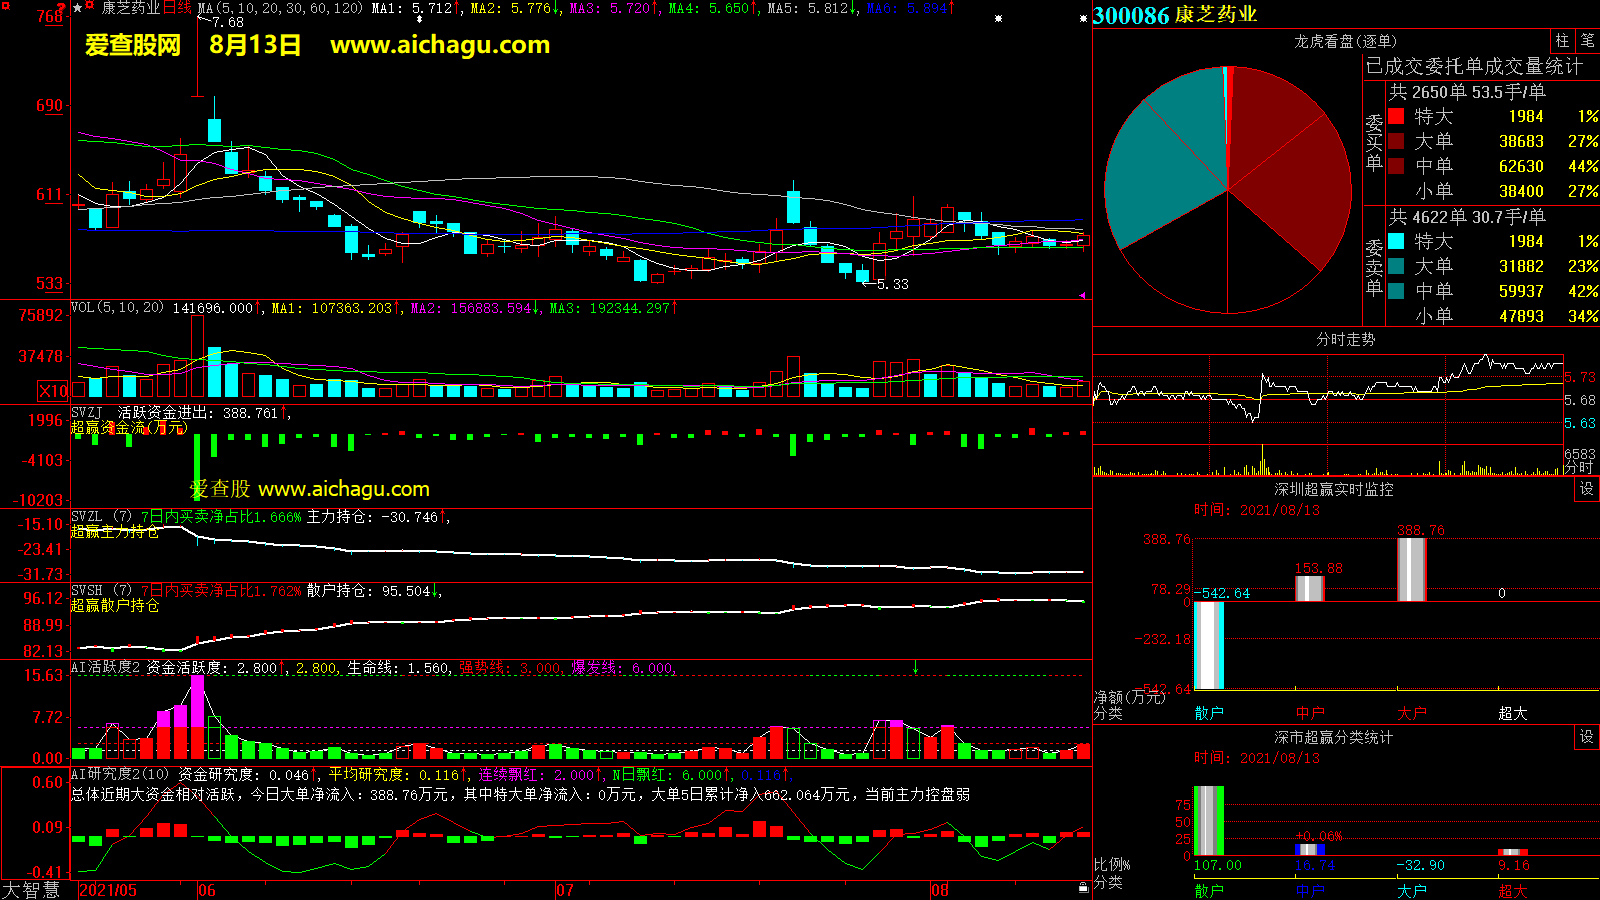Switch 龙虎看盘 to 柱 view

click(x=1562, y=40)
